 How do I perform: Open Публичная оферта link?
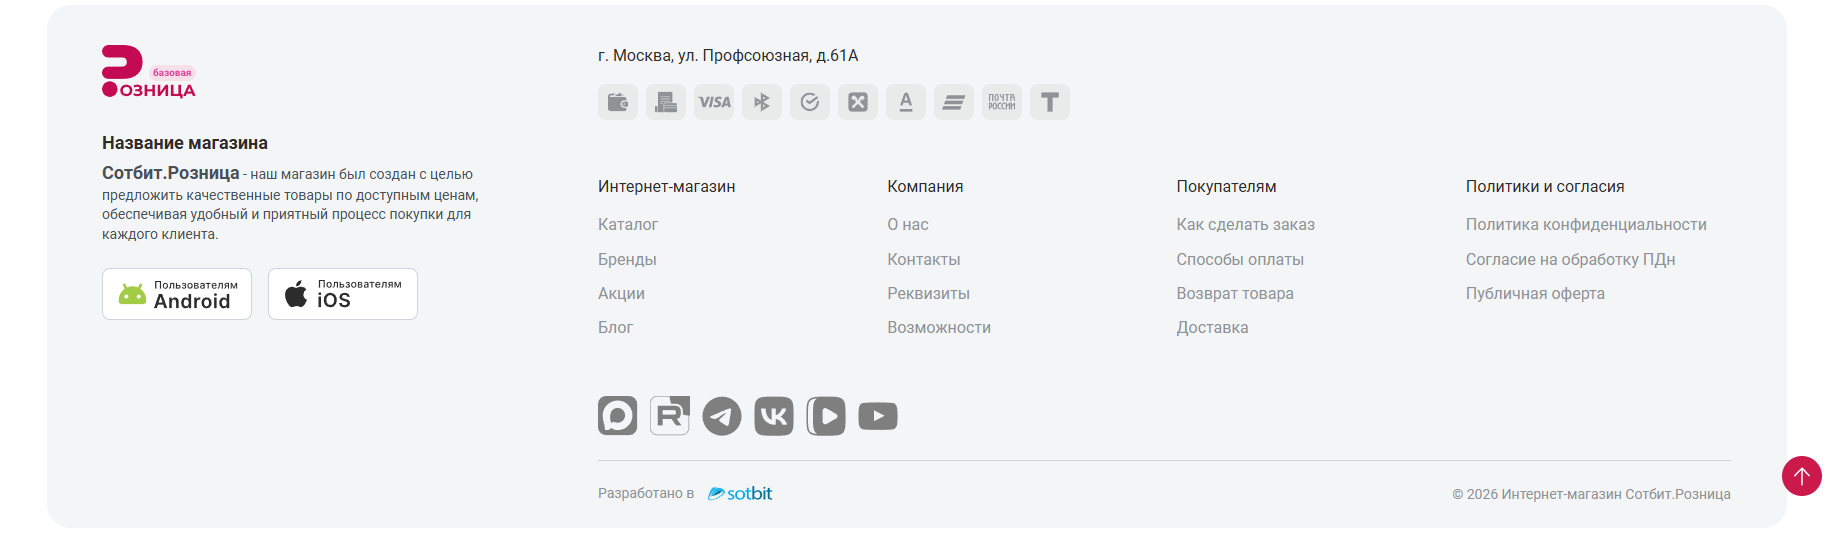pyautogui.click(x=1535, y=293)
